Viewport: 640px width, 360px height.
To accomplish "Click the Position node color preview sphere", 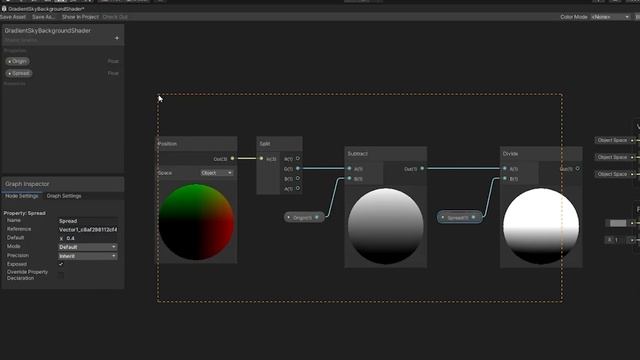I will [x=196, y=222].
